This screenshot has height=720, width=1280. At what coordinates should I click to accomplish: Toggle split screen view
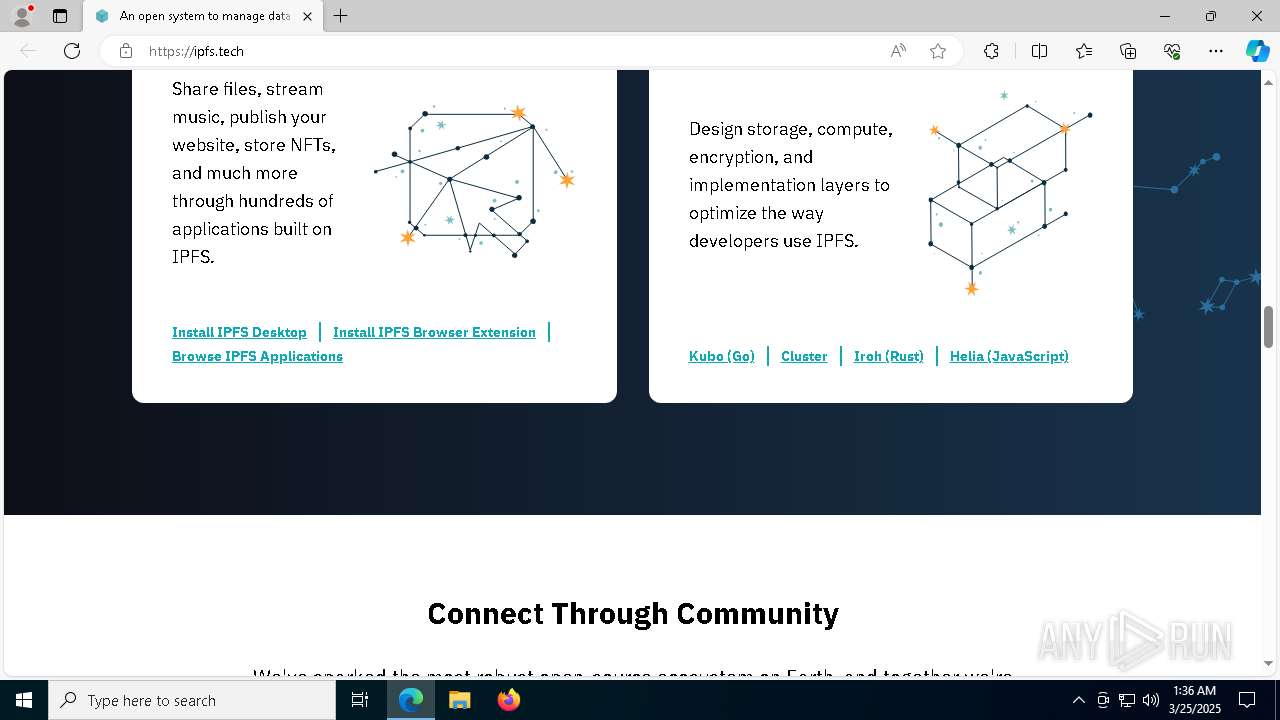1039,51
